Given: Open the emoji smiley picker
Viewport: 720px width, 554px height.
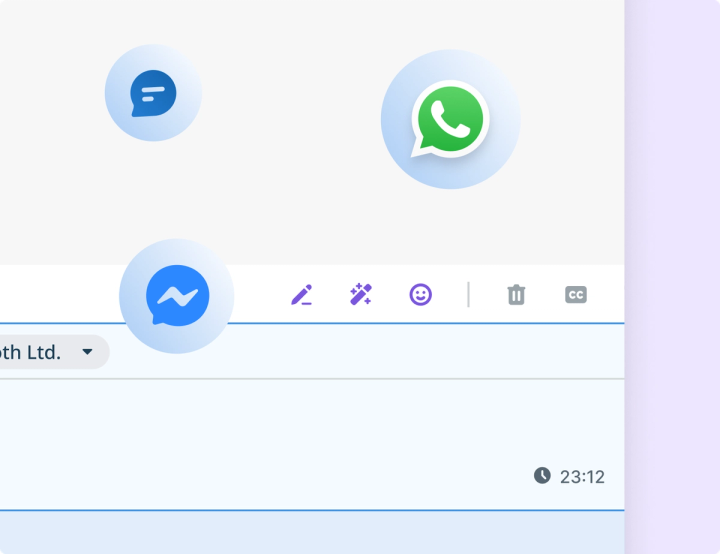Looking at the screenshot, I should click(x=421, y=294).
